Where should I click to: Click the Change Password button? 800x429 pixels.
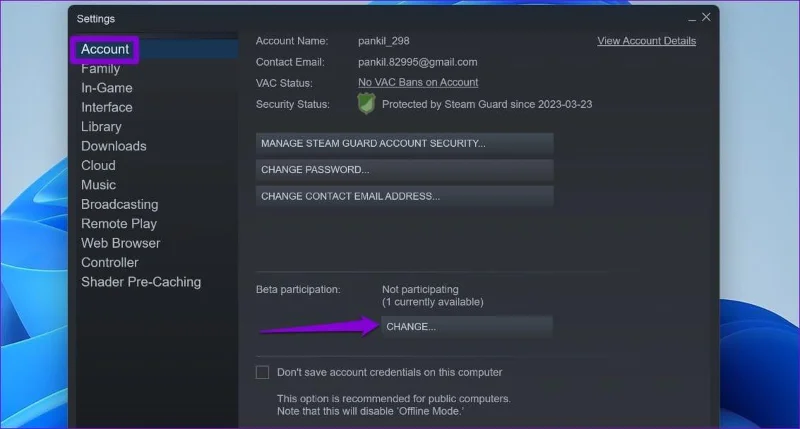point(405,170)
